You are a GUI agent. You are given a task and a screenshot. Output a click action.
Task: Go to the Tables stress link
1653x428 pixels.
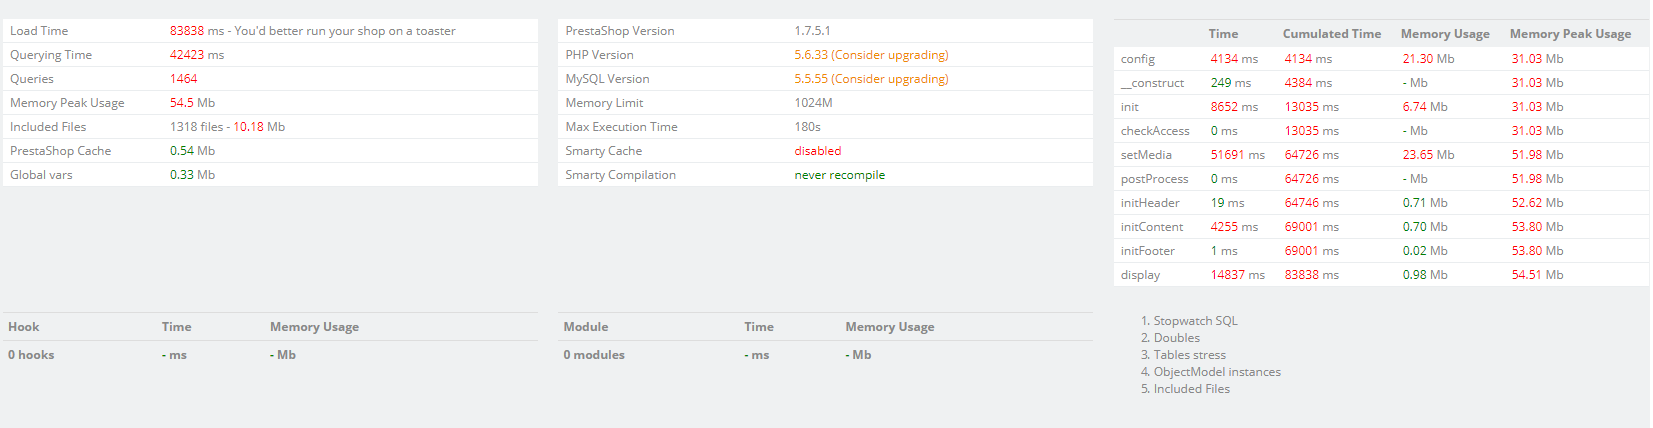[1189, 355]
